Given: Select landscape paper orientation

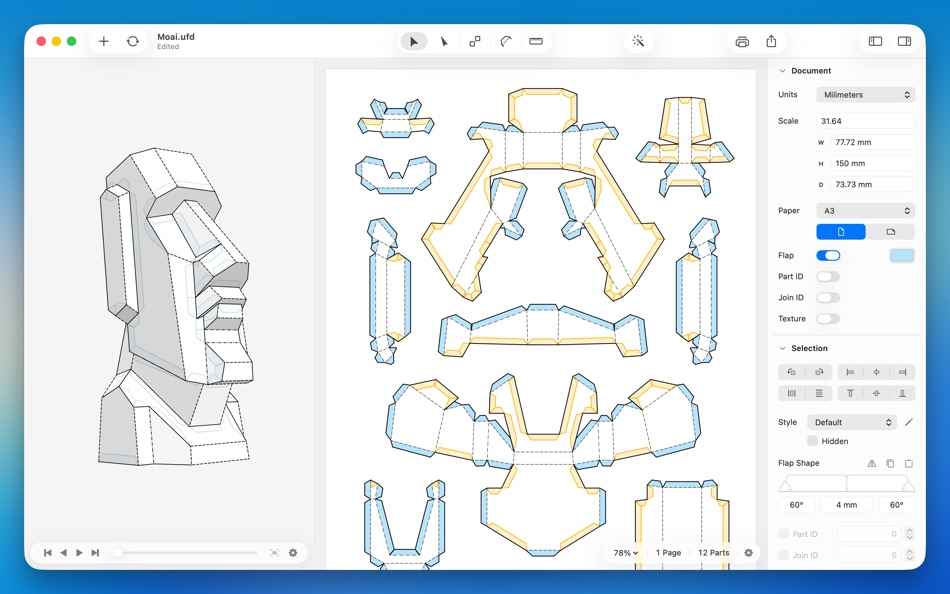Looking at the screenshot, I should 891,232.
